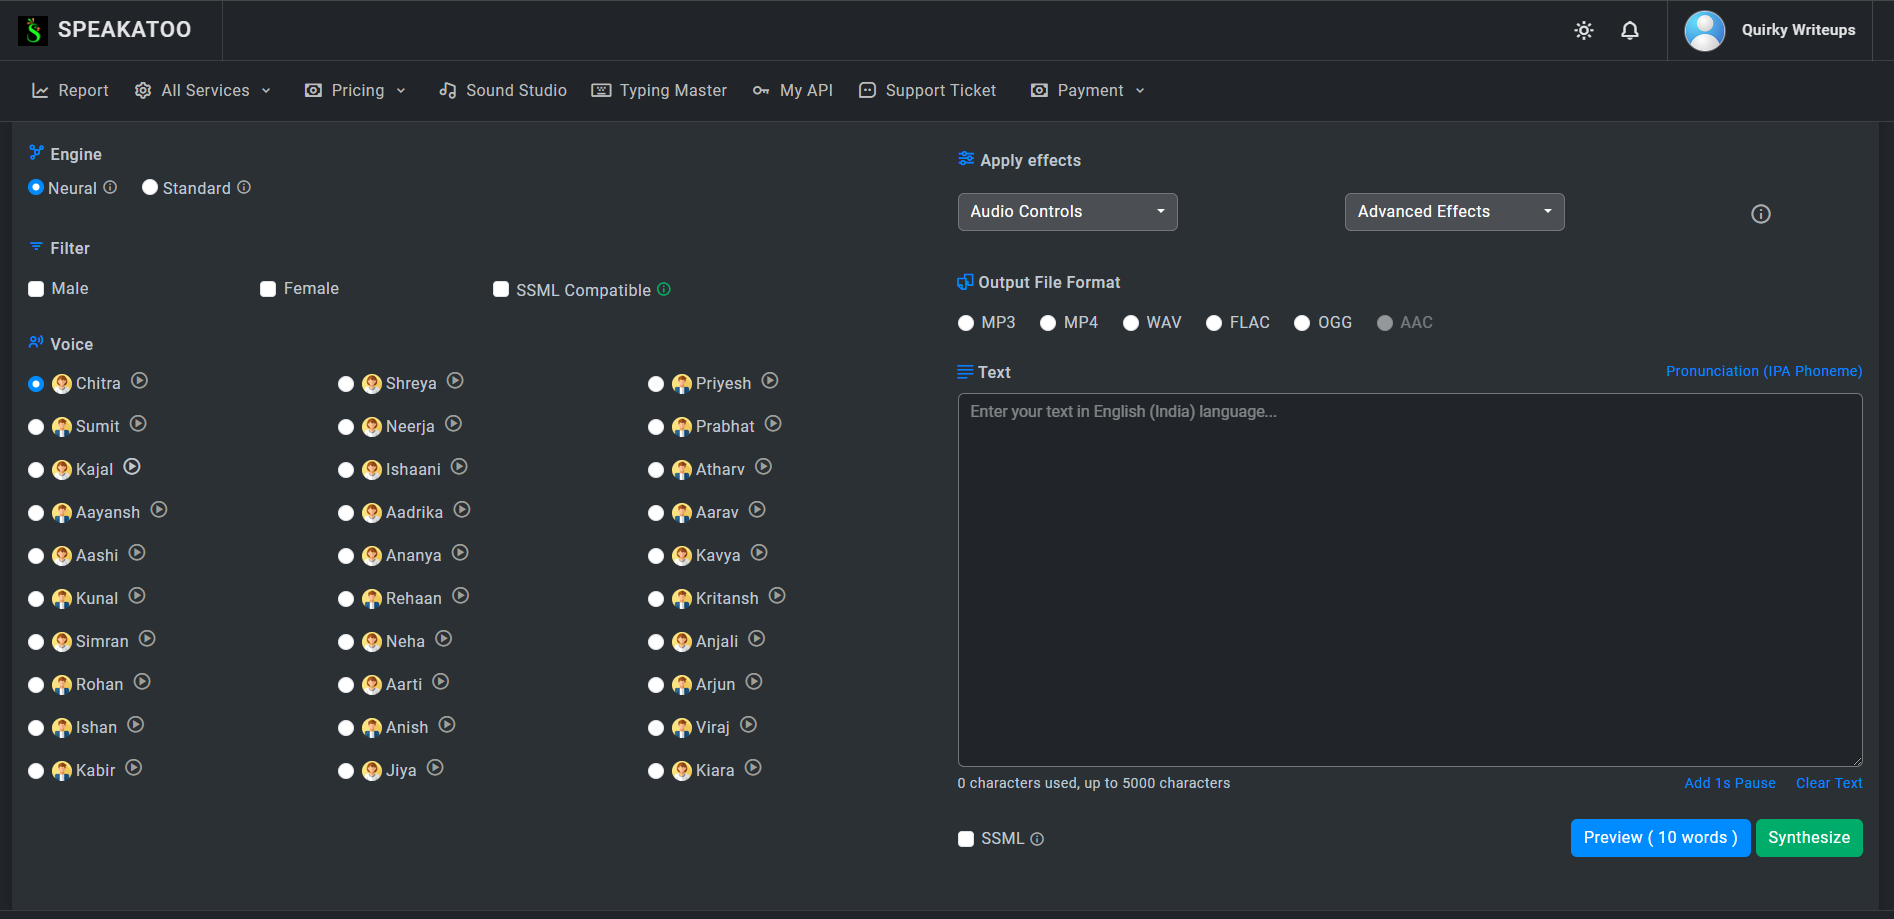The height and width of the screenshot is (919, 1894).
Task: Play Neerja voice sample
Action: 453,424
